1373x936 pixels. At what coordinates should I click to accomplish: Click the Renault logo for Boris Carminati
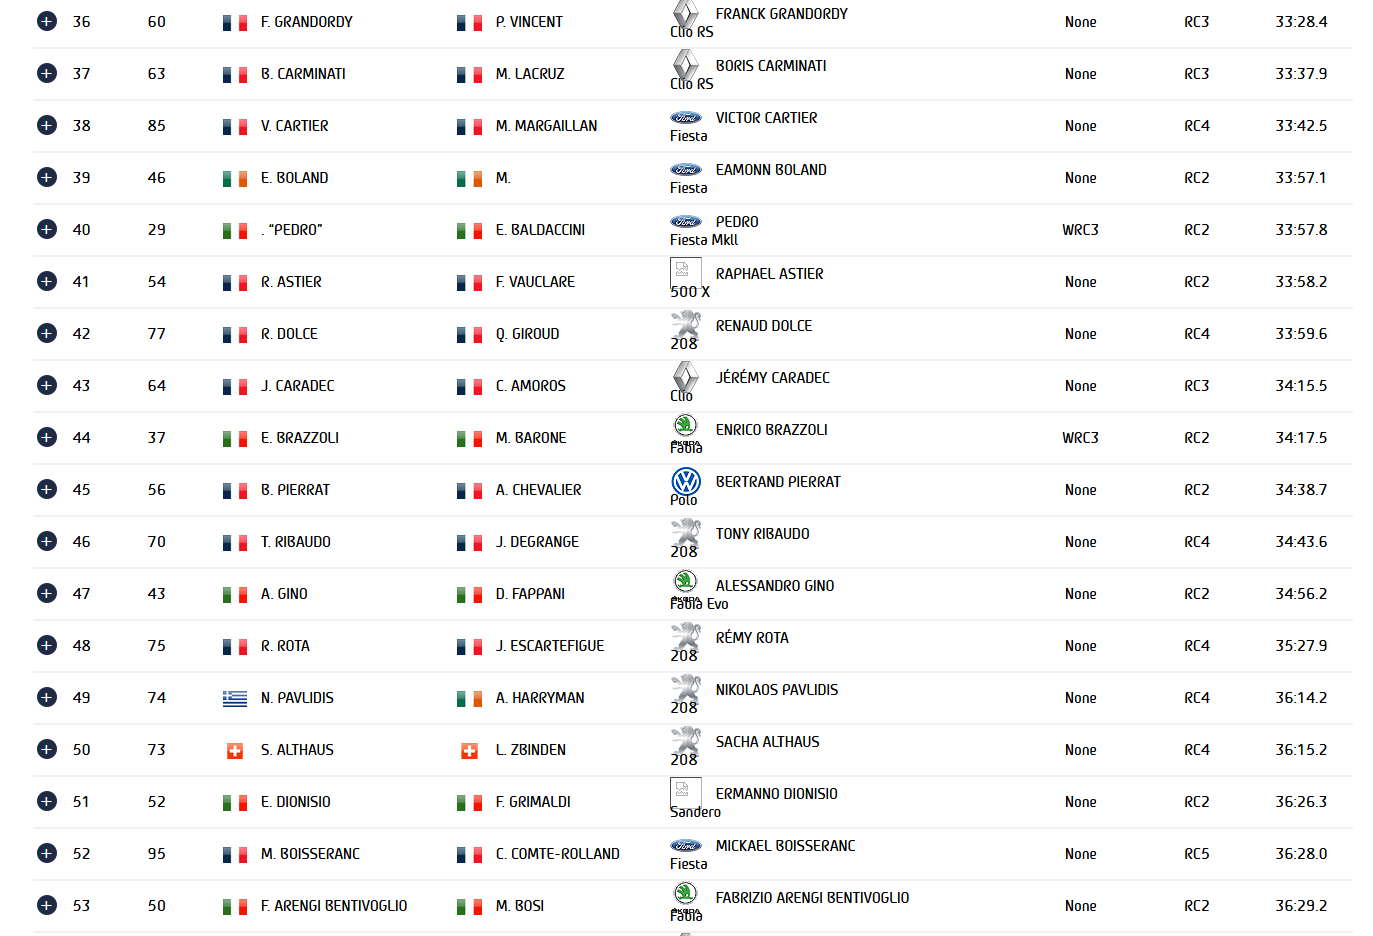(x=686, y=65)
